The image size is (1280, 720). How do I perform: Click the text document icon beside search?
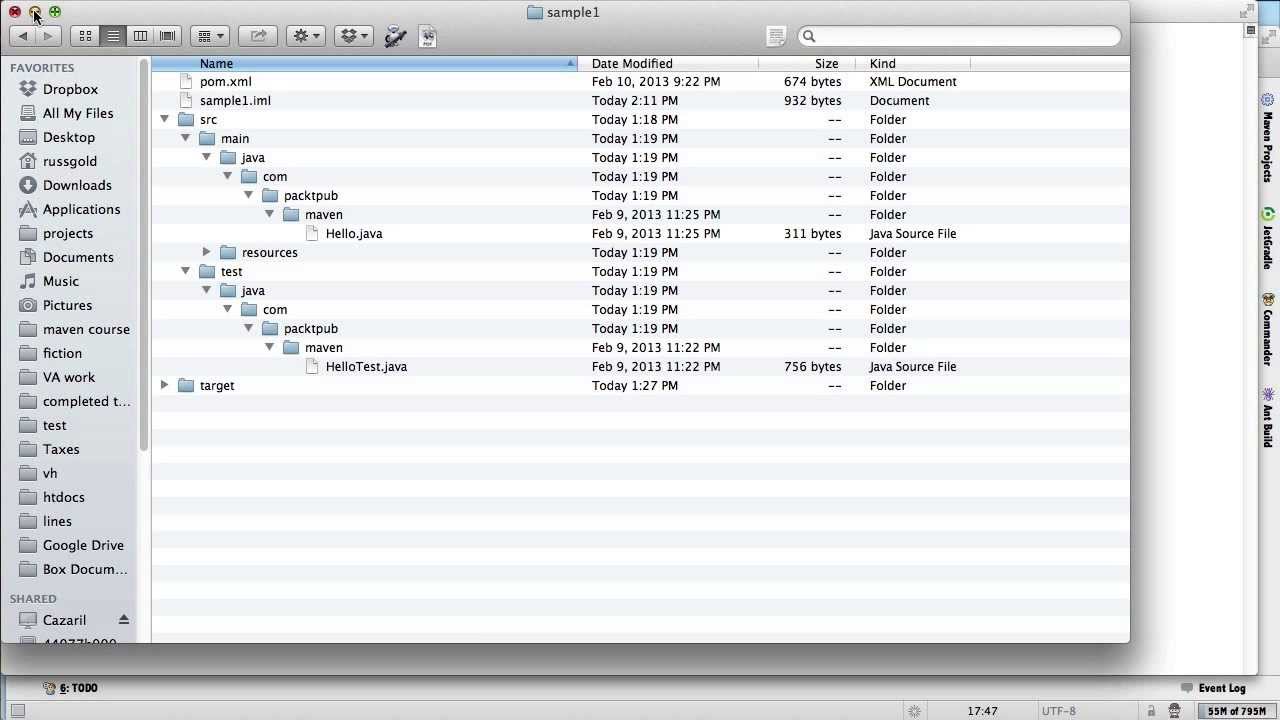click(777, 36)
